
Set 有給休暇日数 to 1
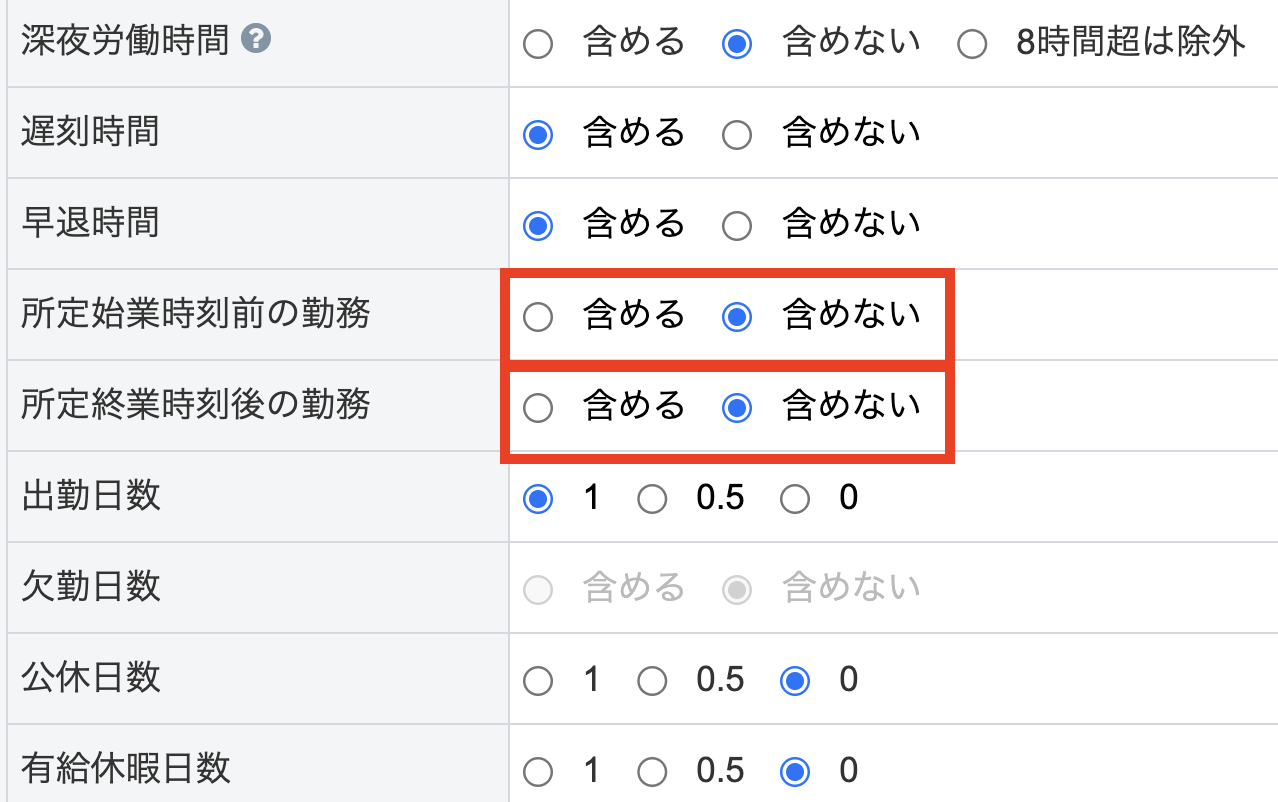[x=538, y=772]
